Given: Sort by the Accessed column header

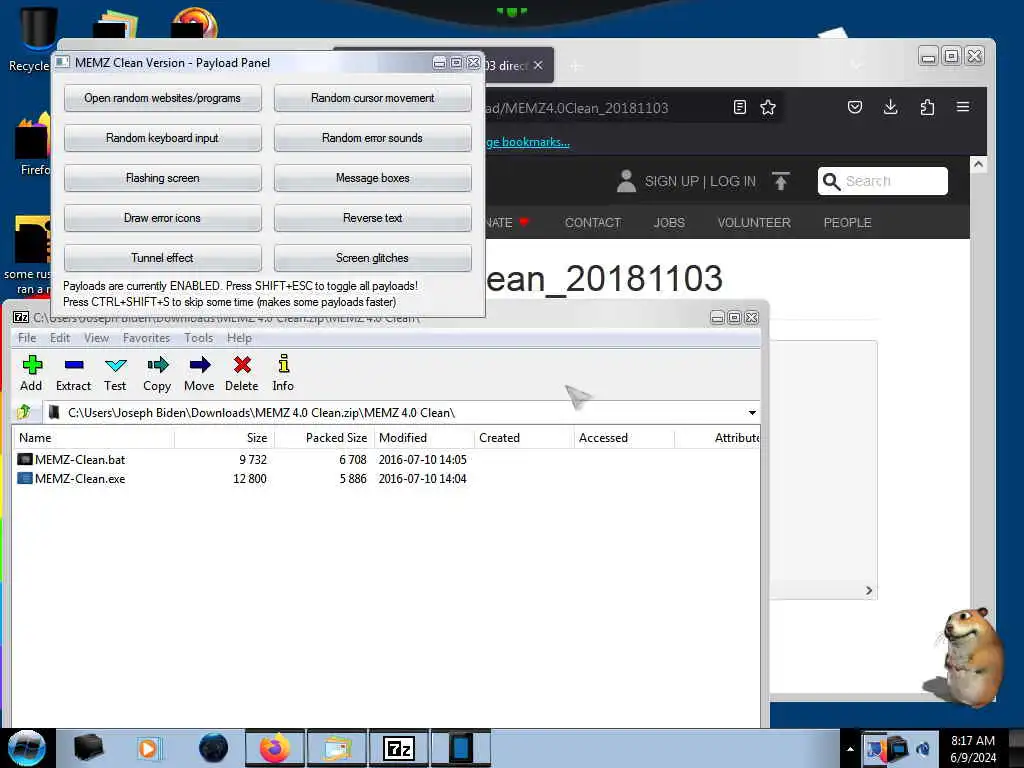Looking at the screenshot, I should point(624,438).
